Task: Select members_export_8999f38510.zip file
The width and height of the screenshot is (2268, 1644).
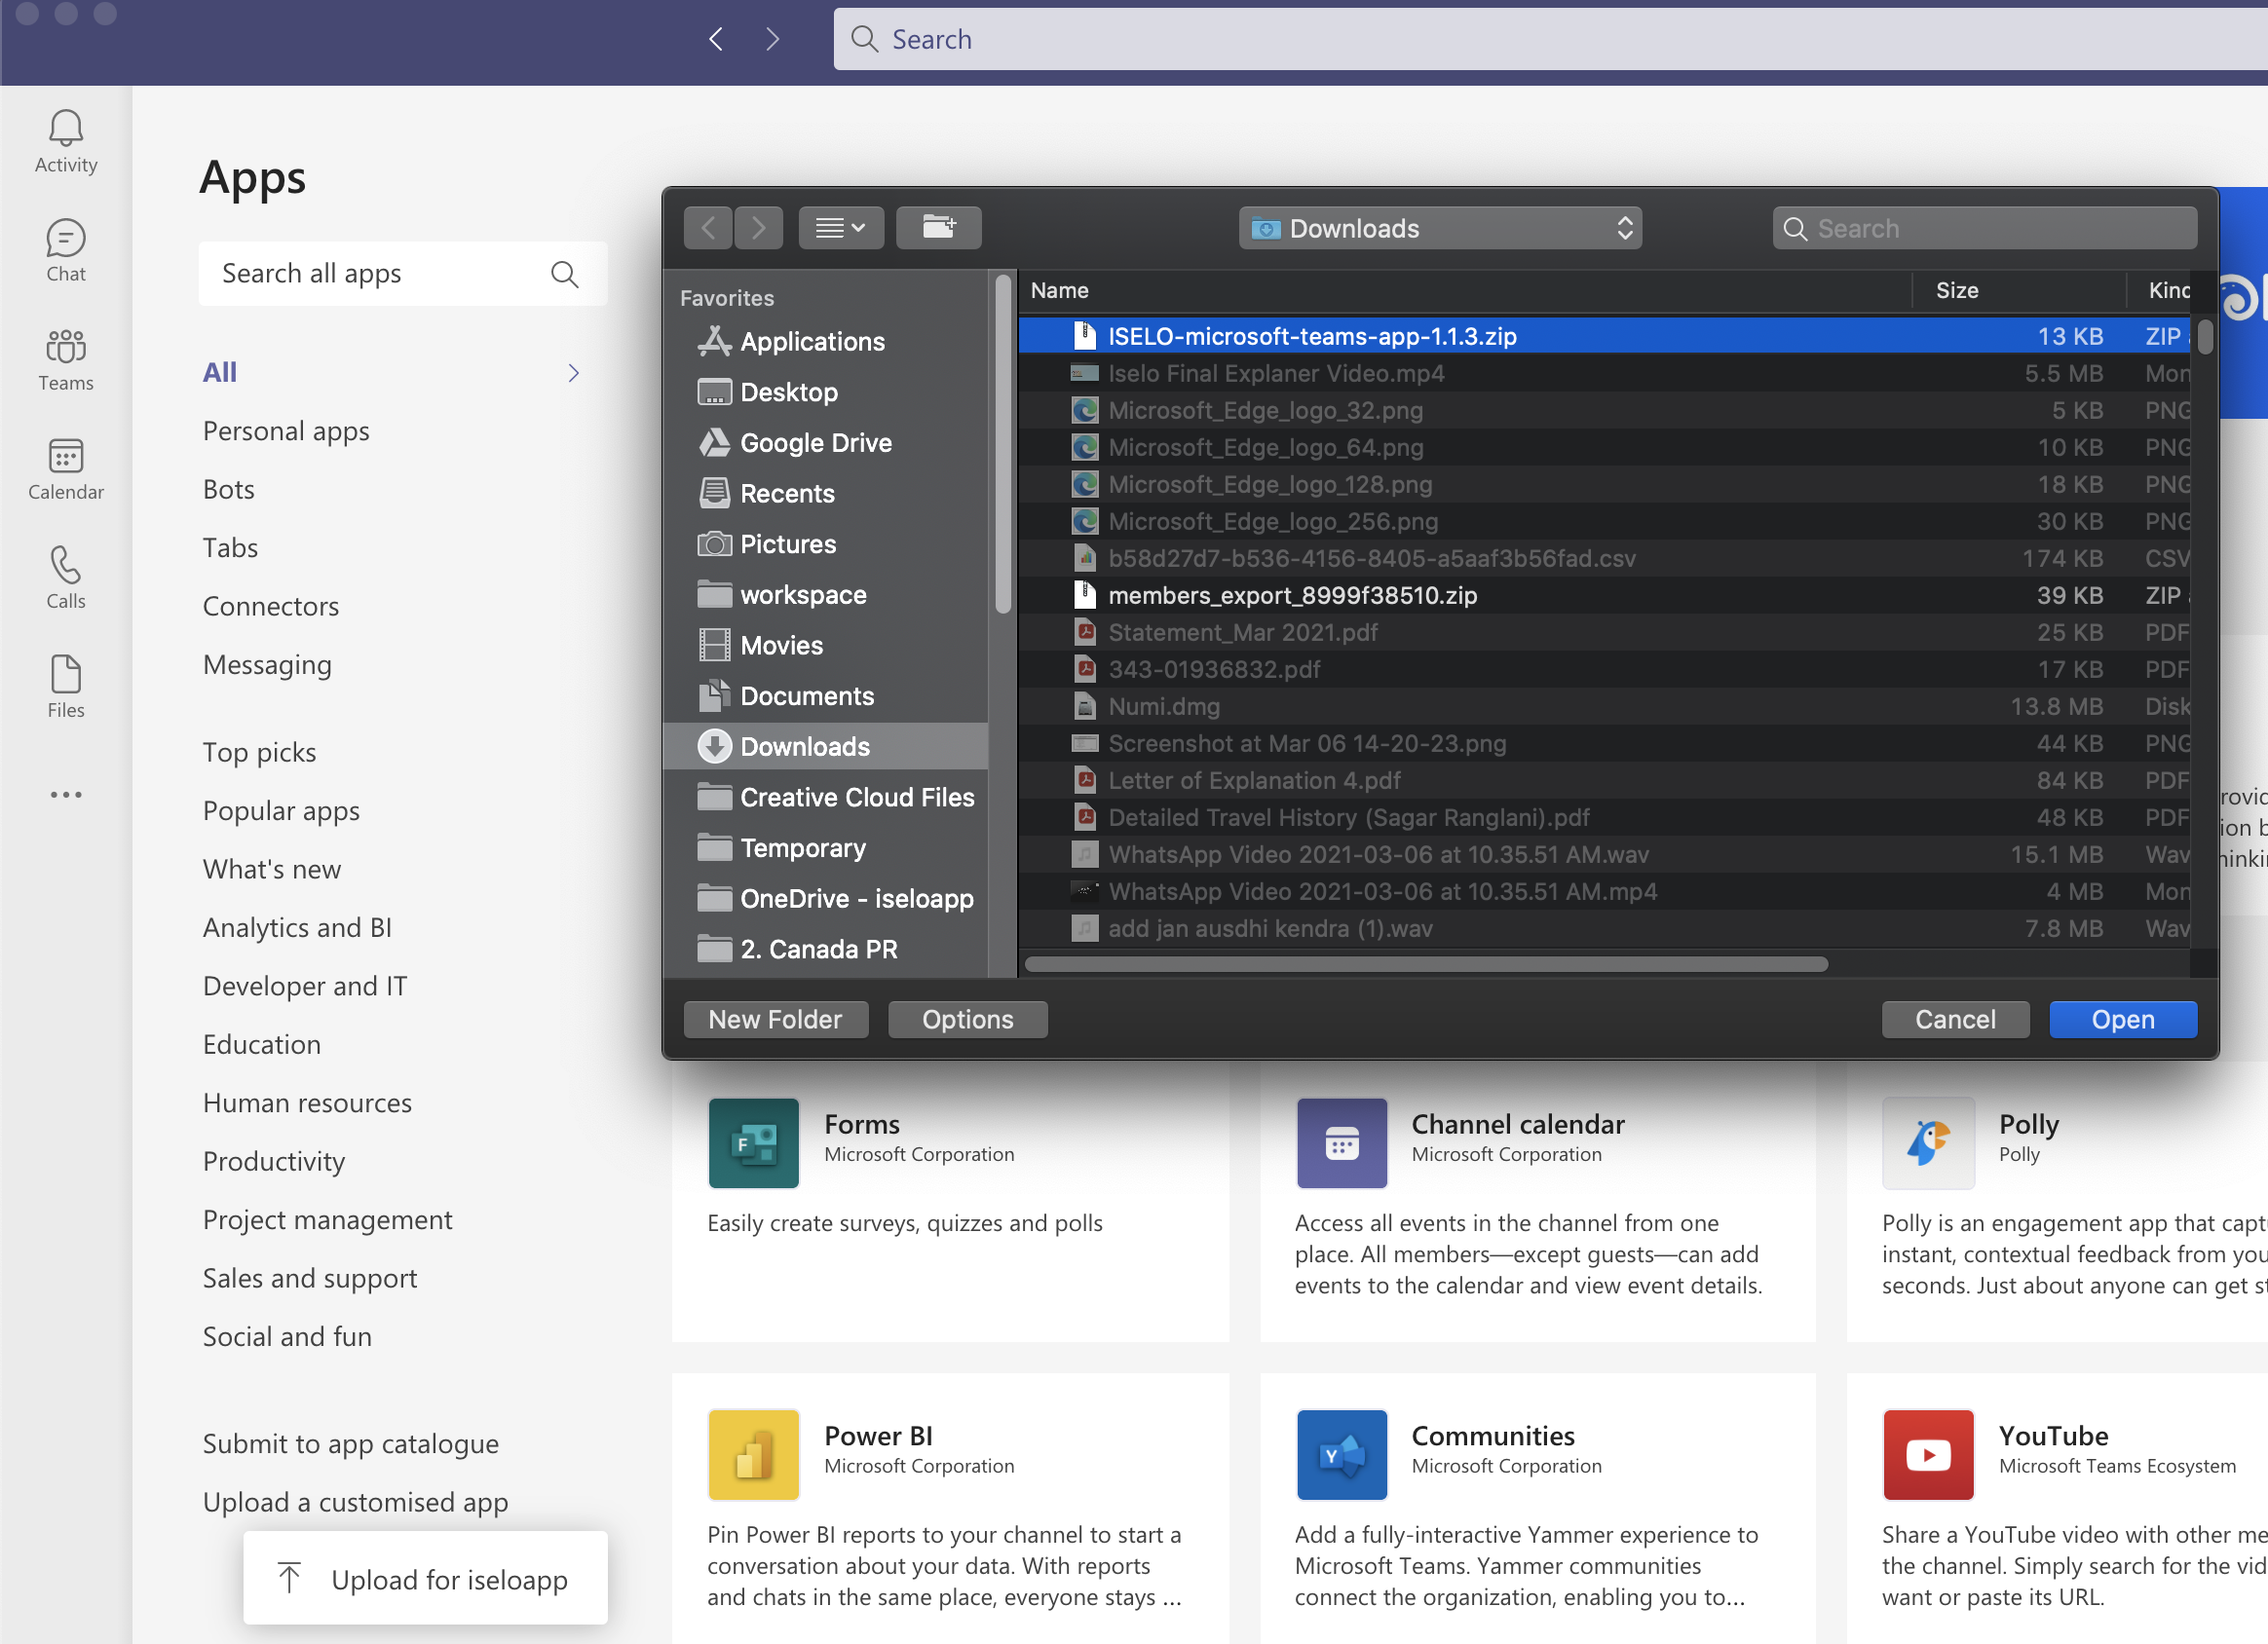Action: (x=1605, y=595)
